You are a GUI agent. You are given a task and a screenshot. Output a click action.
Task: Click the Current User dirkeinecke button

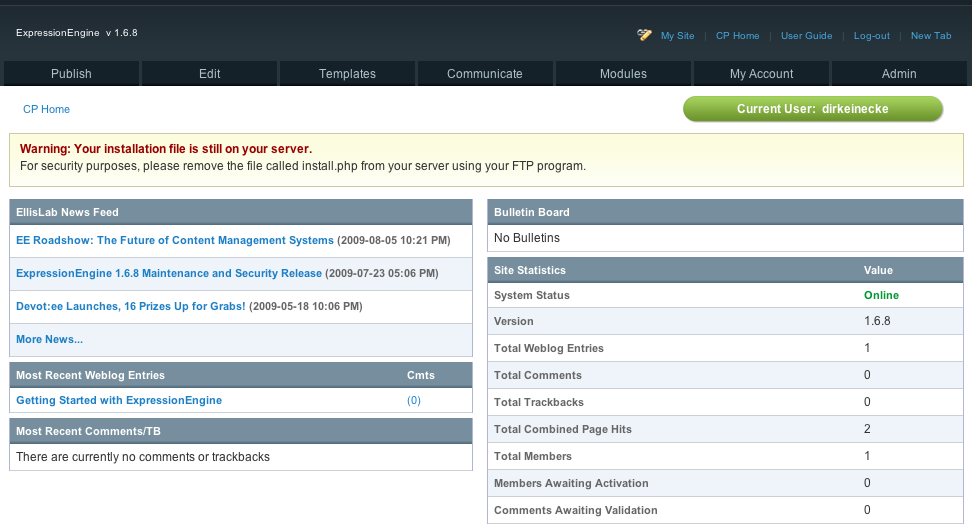813,108
